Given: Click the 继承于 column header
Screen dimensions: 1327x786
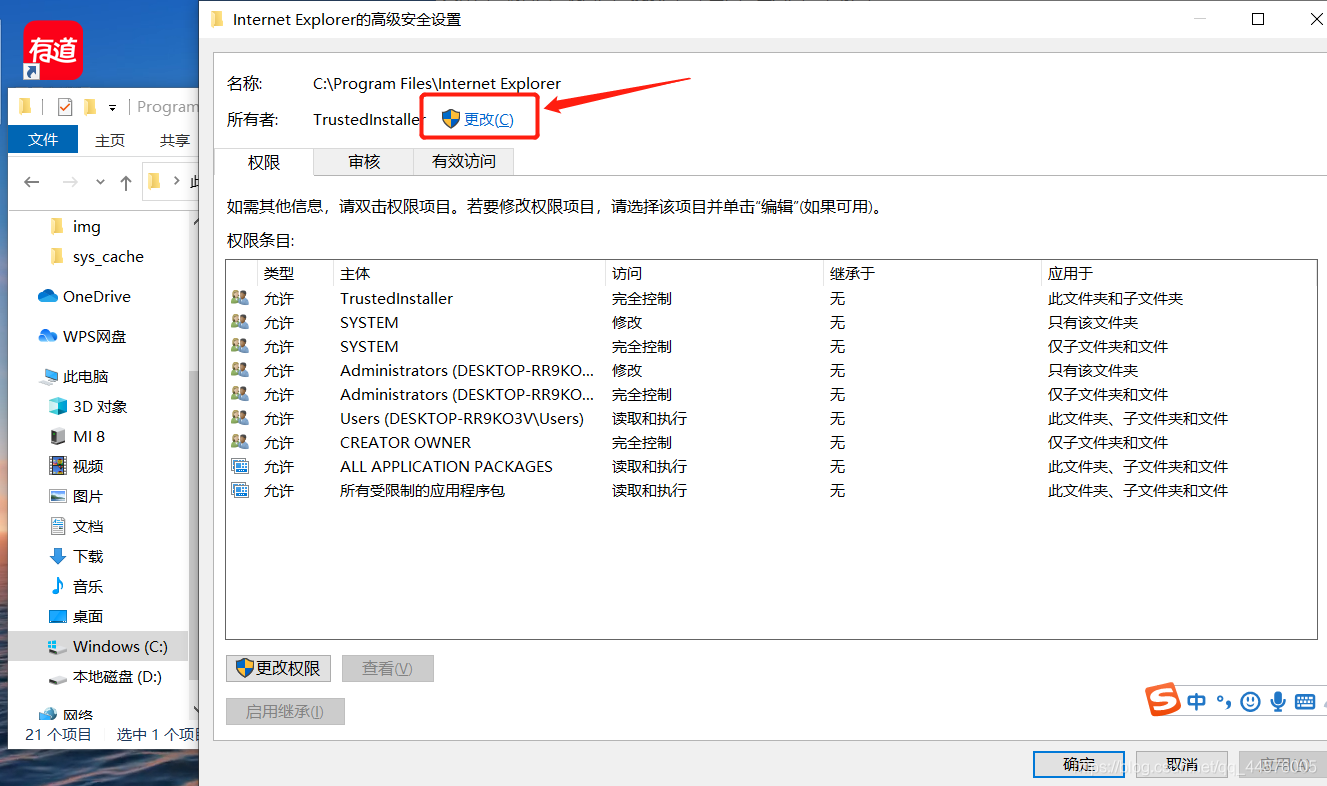Looking at the screenshot, I should [932, 273].
